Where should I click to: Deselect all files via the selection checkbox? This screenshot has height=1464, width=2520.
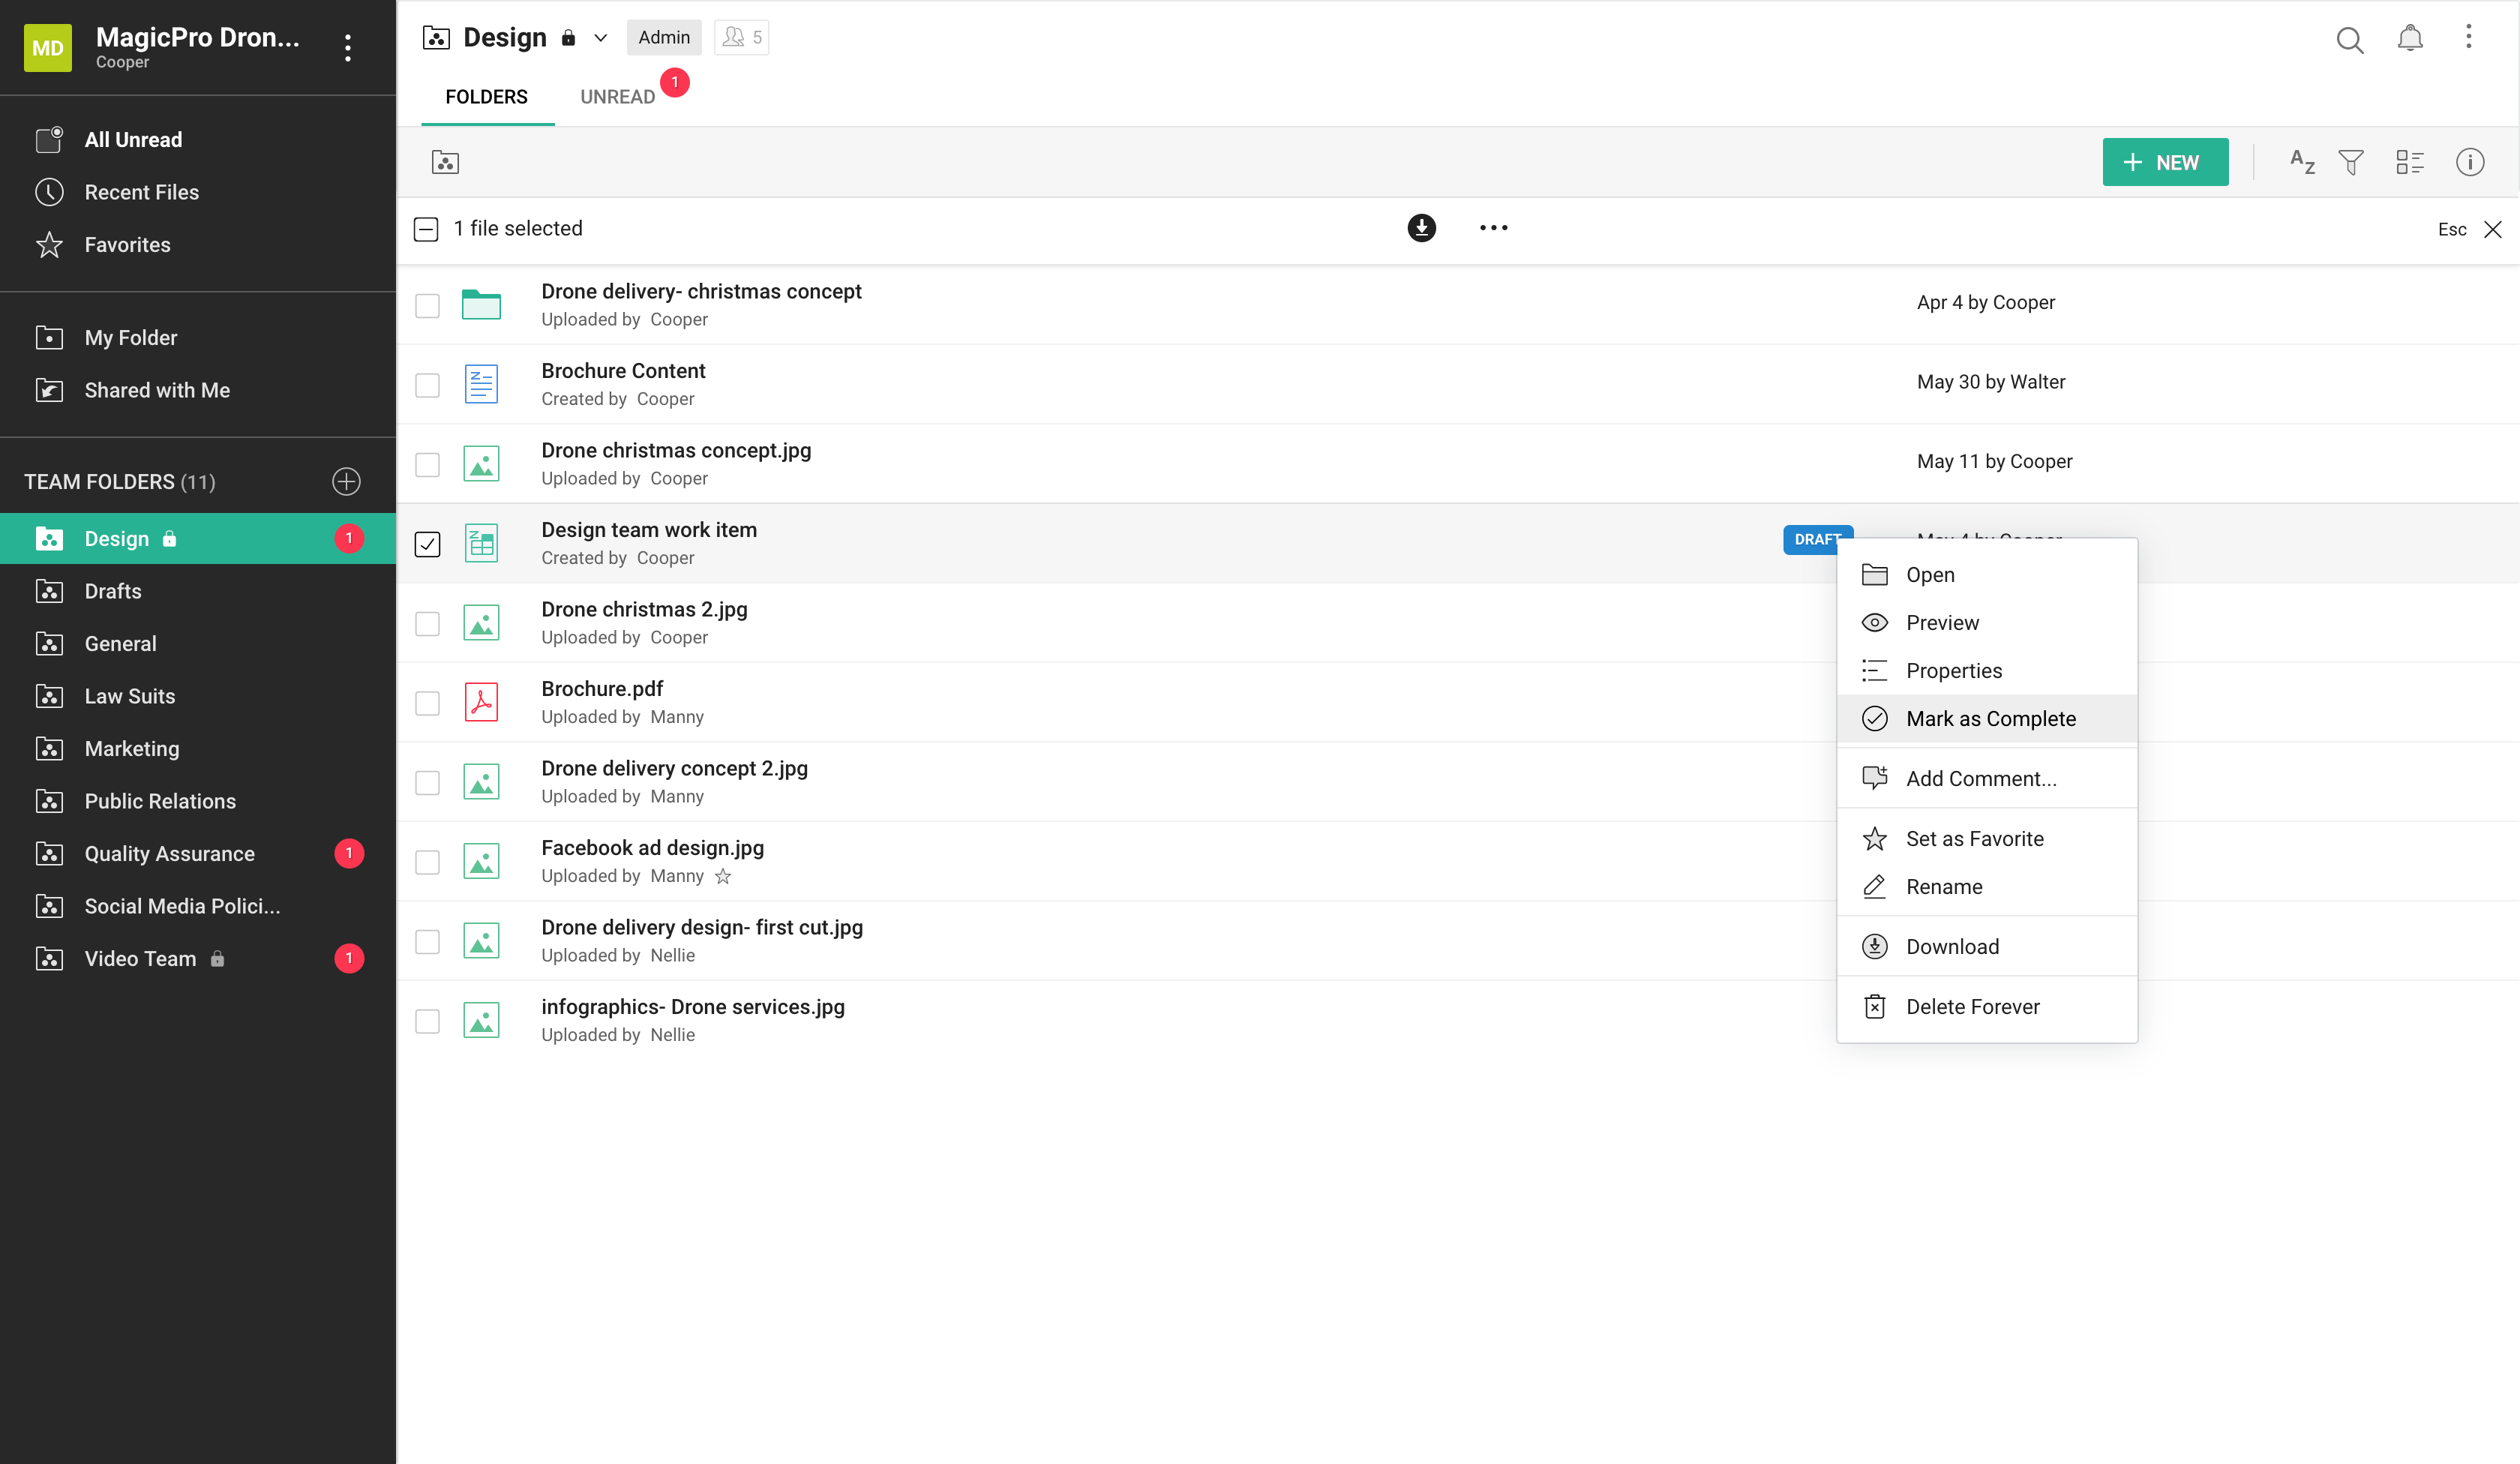click(427, 228)
